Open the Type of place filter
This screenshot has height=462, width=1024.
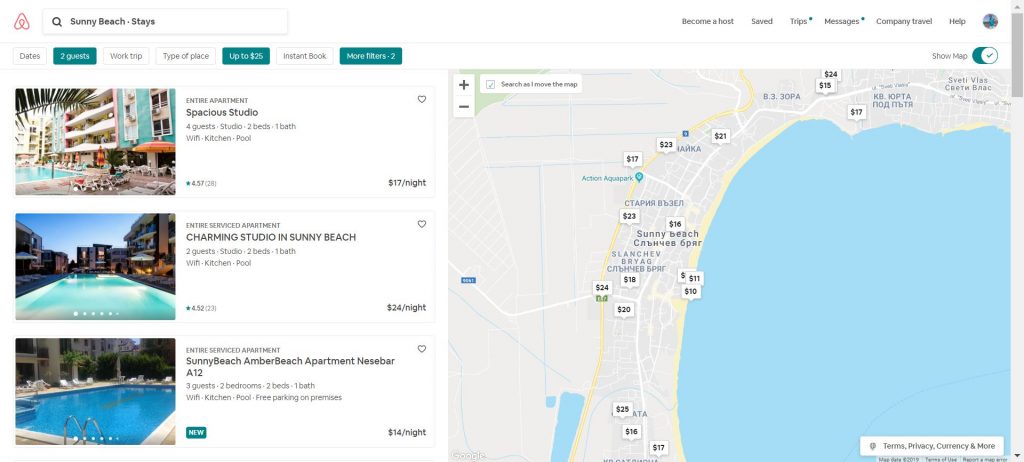click(x=186, y=56)
